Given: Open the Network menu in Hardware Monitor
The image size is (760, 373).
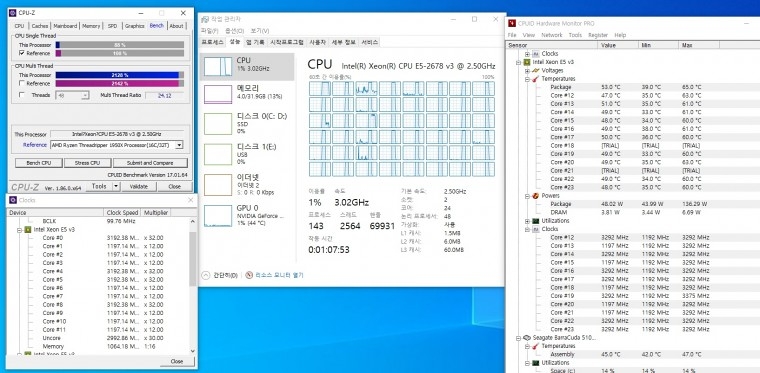Looking at the screenshot, I should coord(552,35).
